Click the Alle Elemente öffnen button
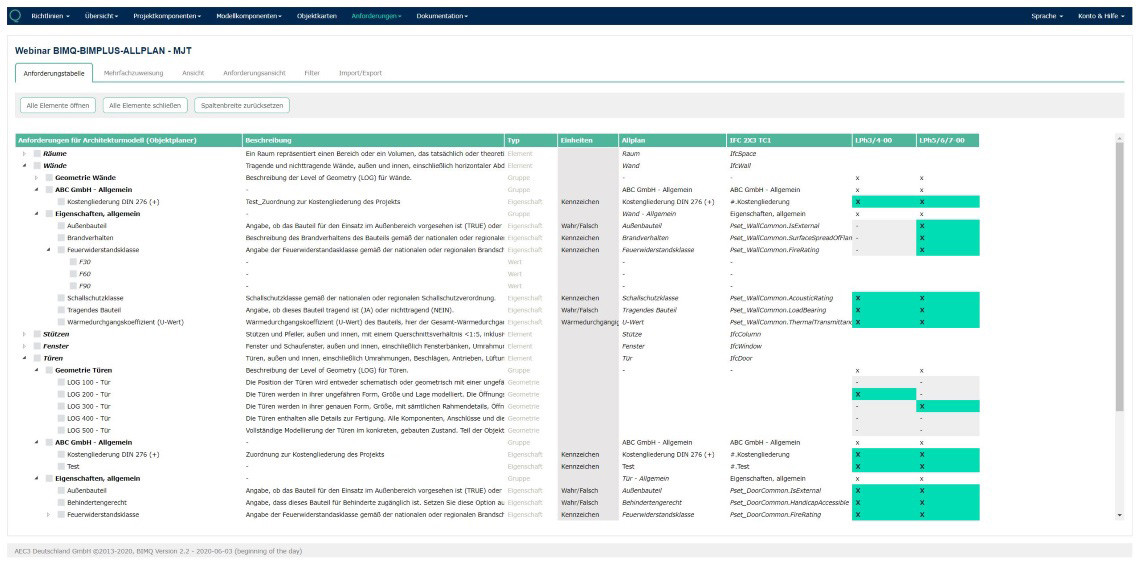Image resolution: width=1140 pixels, height=561 pixels. coord(58,105)
